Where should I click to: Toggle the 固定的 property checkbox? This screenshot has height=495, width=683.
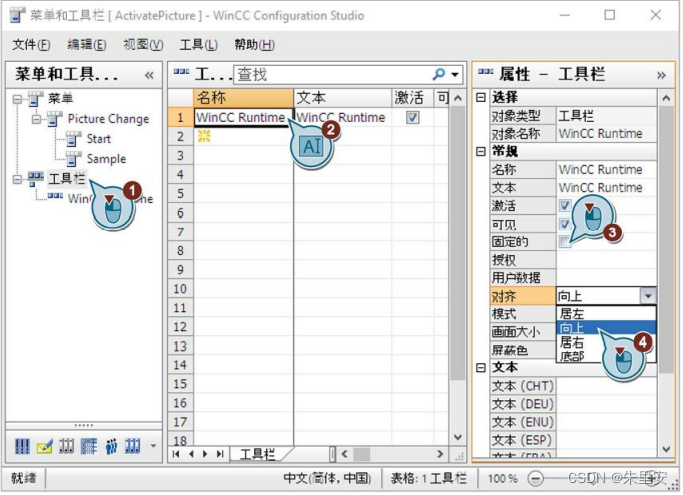[x=565, y=242]
